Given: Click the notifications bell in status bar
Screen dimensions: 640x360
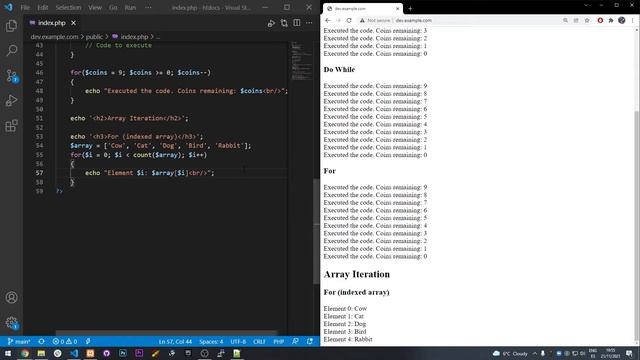Looking at the screenshot, I should (x=310, y=341).
